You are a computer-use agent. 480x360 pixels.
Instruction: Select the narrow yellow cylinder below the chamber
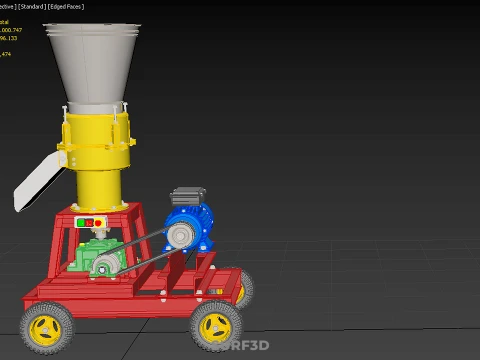pos(99,188)
